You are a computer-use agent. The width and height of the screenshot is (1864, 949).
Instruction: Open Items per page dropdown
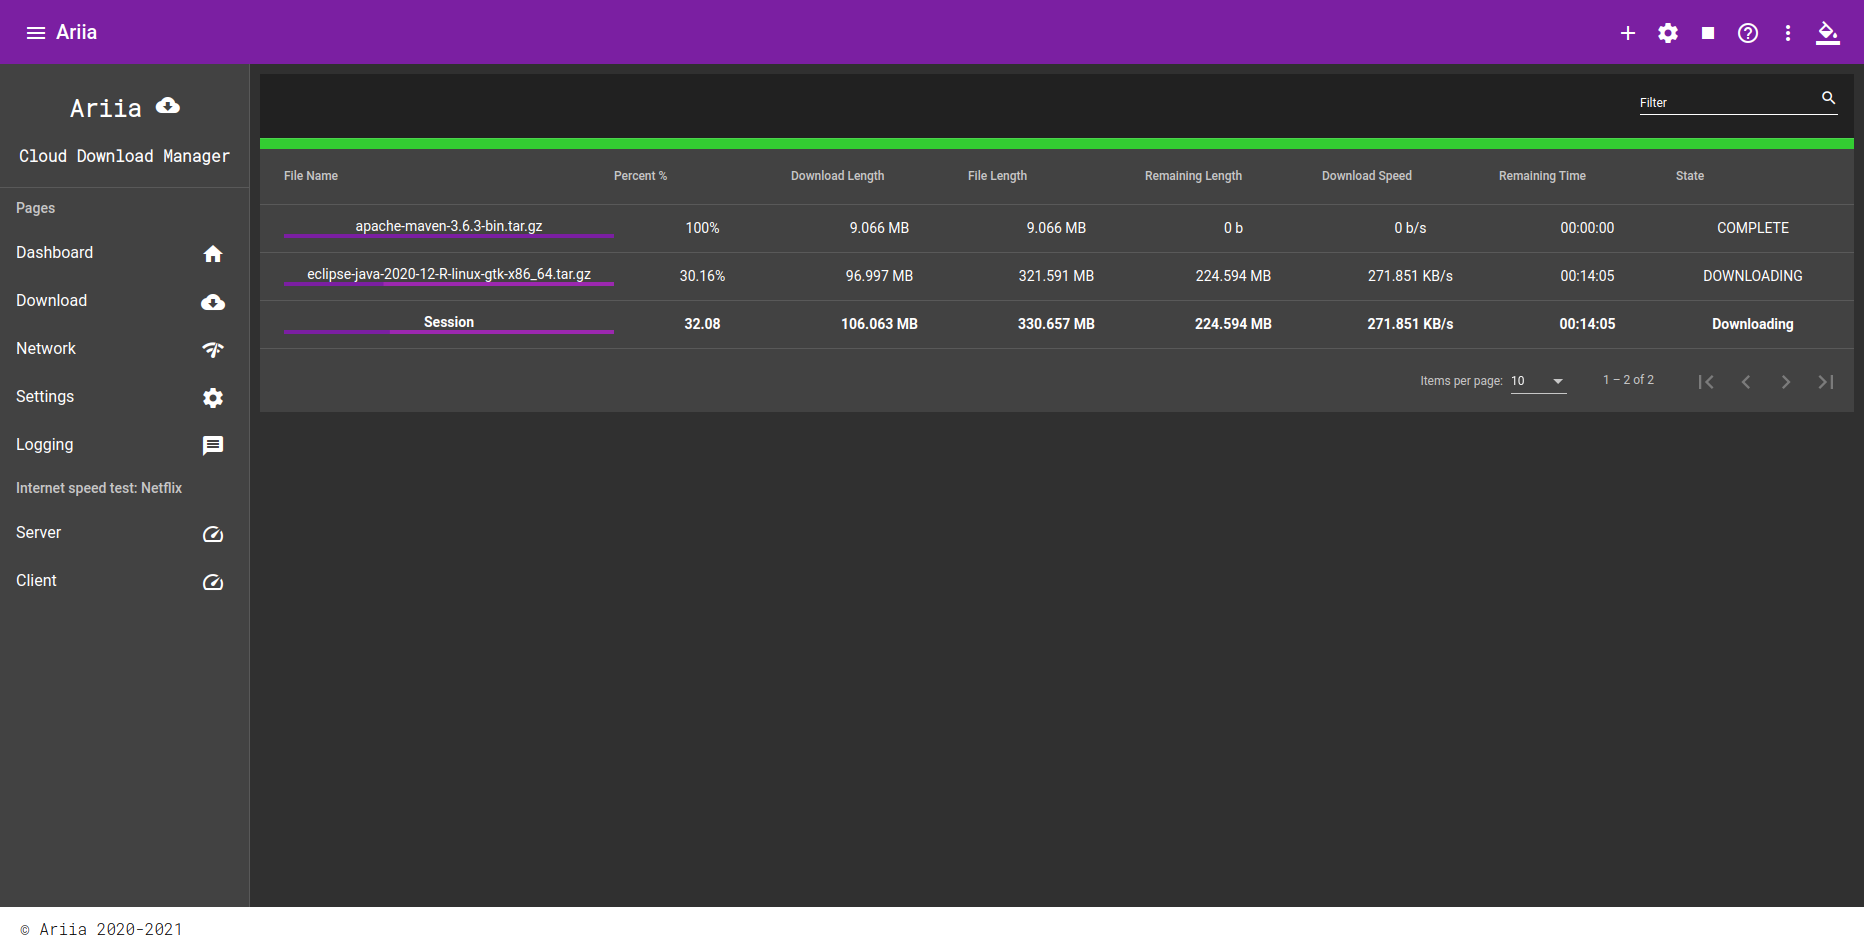click(1538, 381)
